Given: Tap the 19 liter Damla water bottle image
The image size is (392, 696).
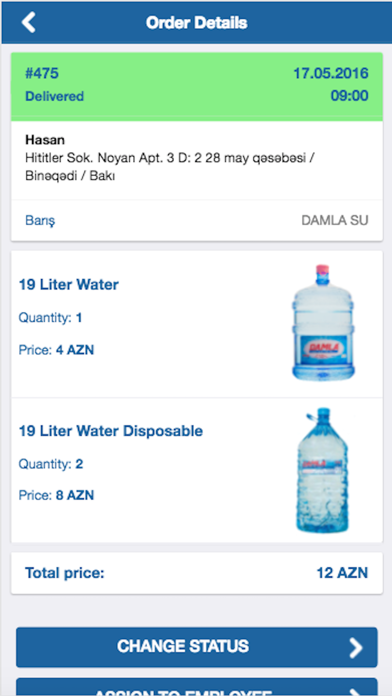Looking at the screenshot, I should 323,322.
